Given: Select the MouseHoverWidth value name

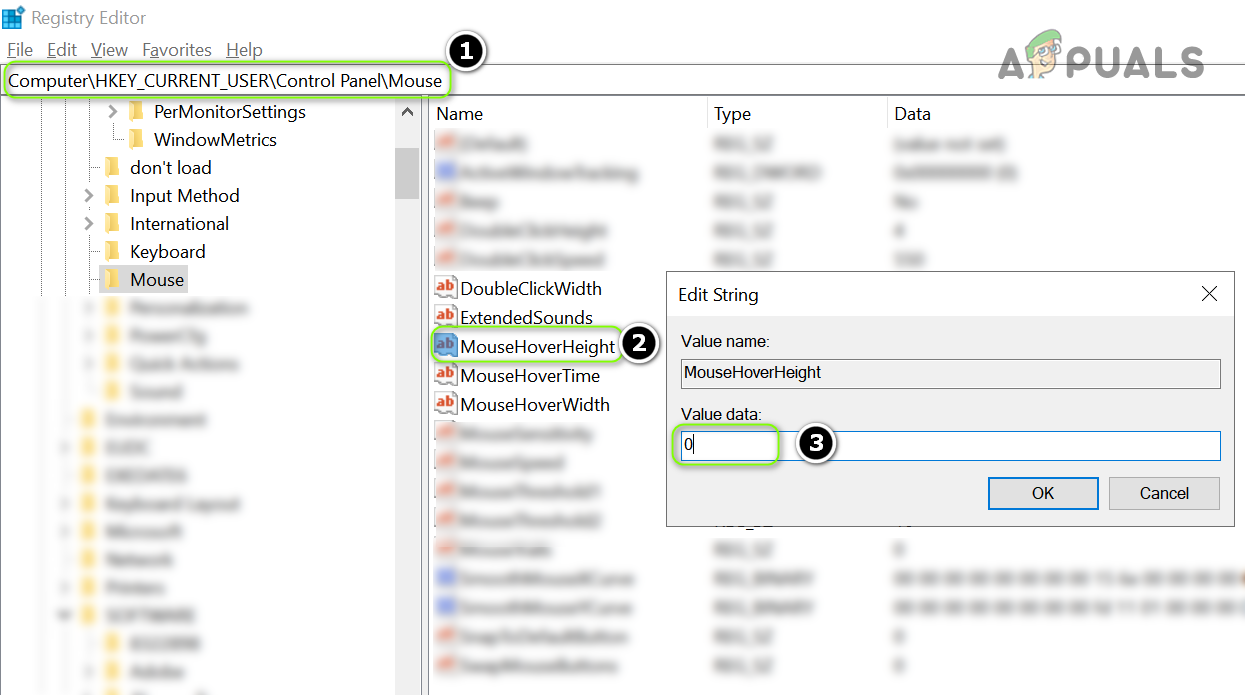Looking at the screenshot, I should (x=535, y=404).
